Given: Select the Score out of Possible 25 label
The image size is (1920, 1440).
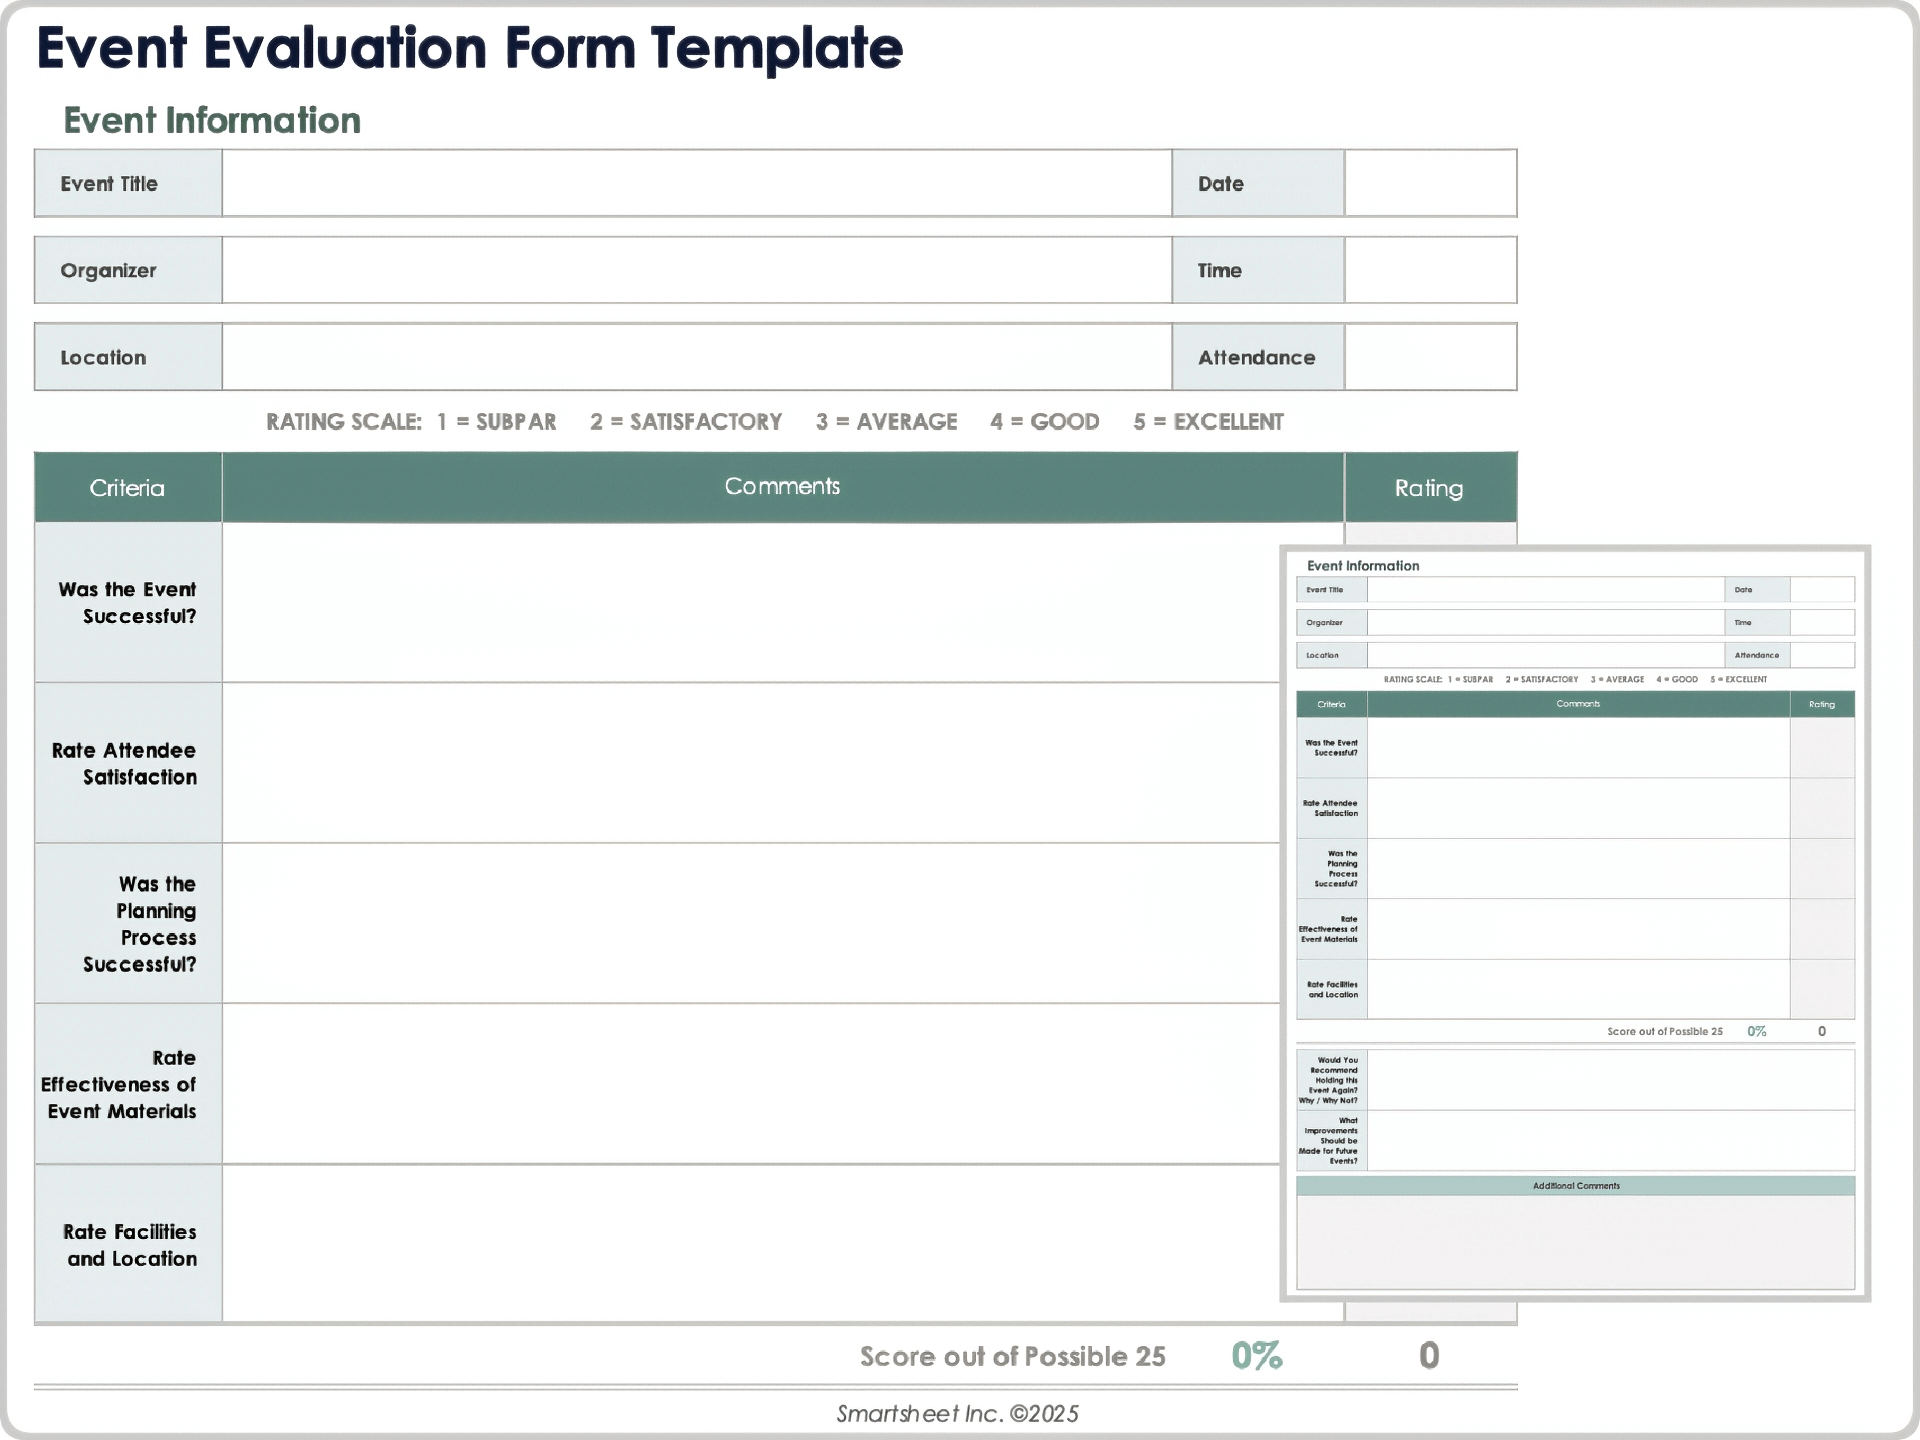Looking at the screenshot, I should (x=1013, y=1356).
